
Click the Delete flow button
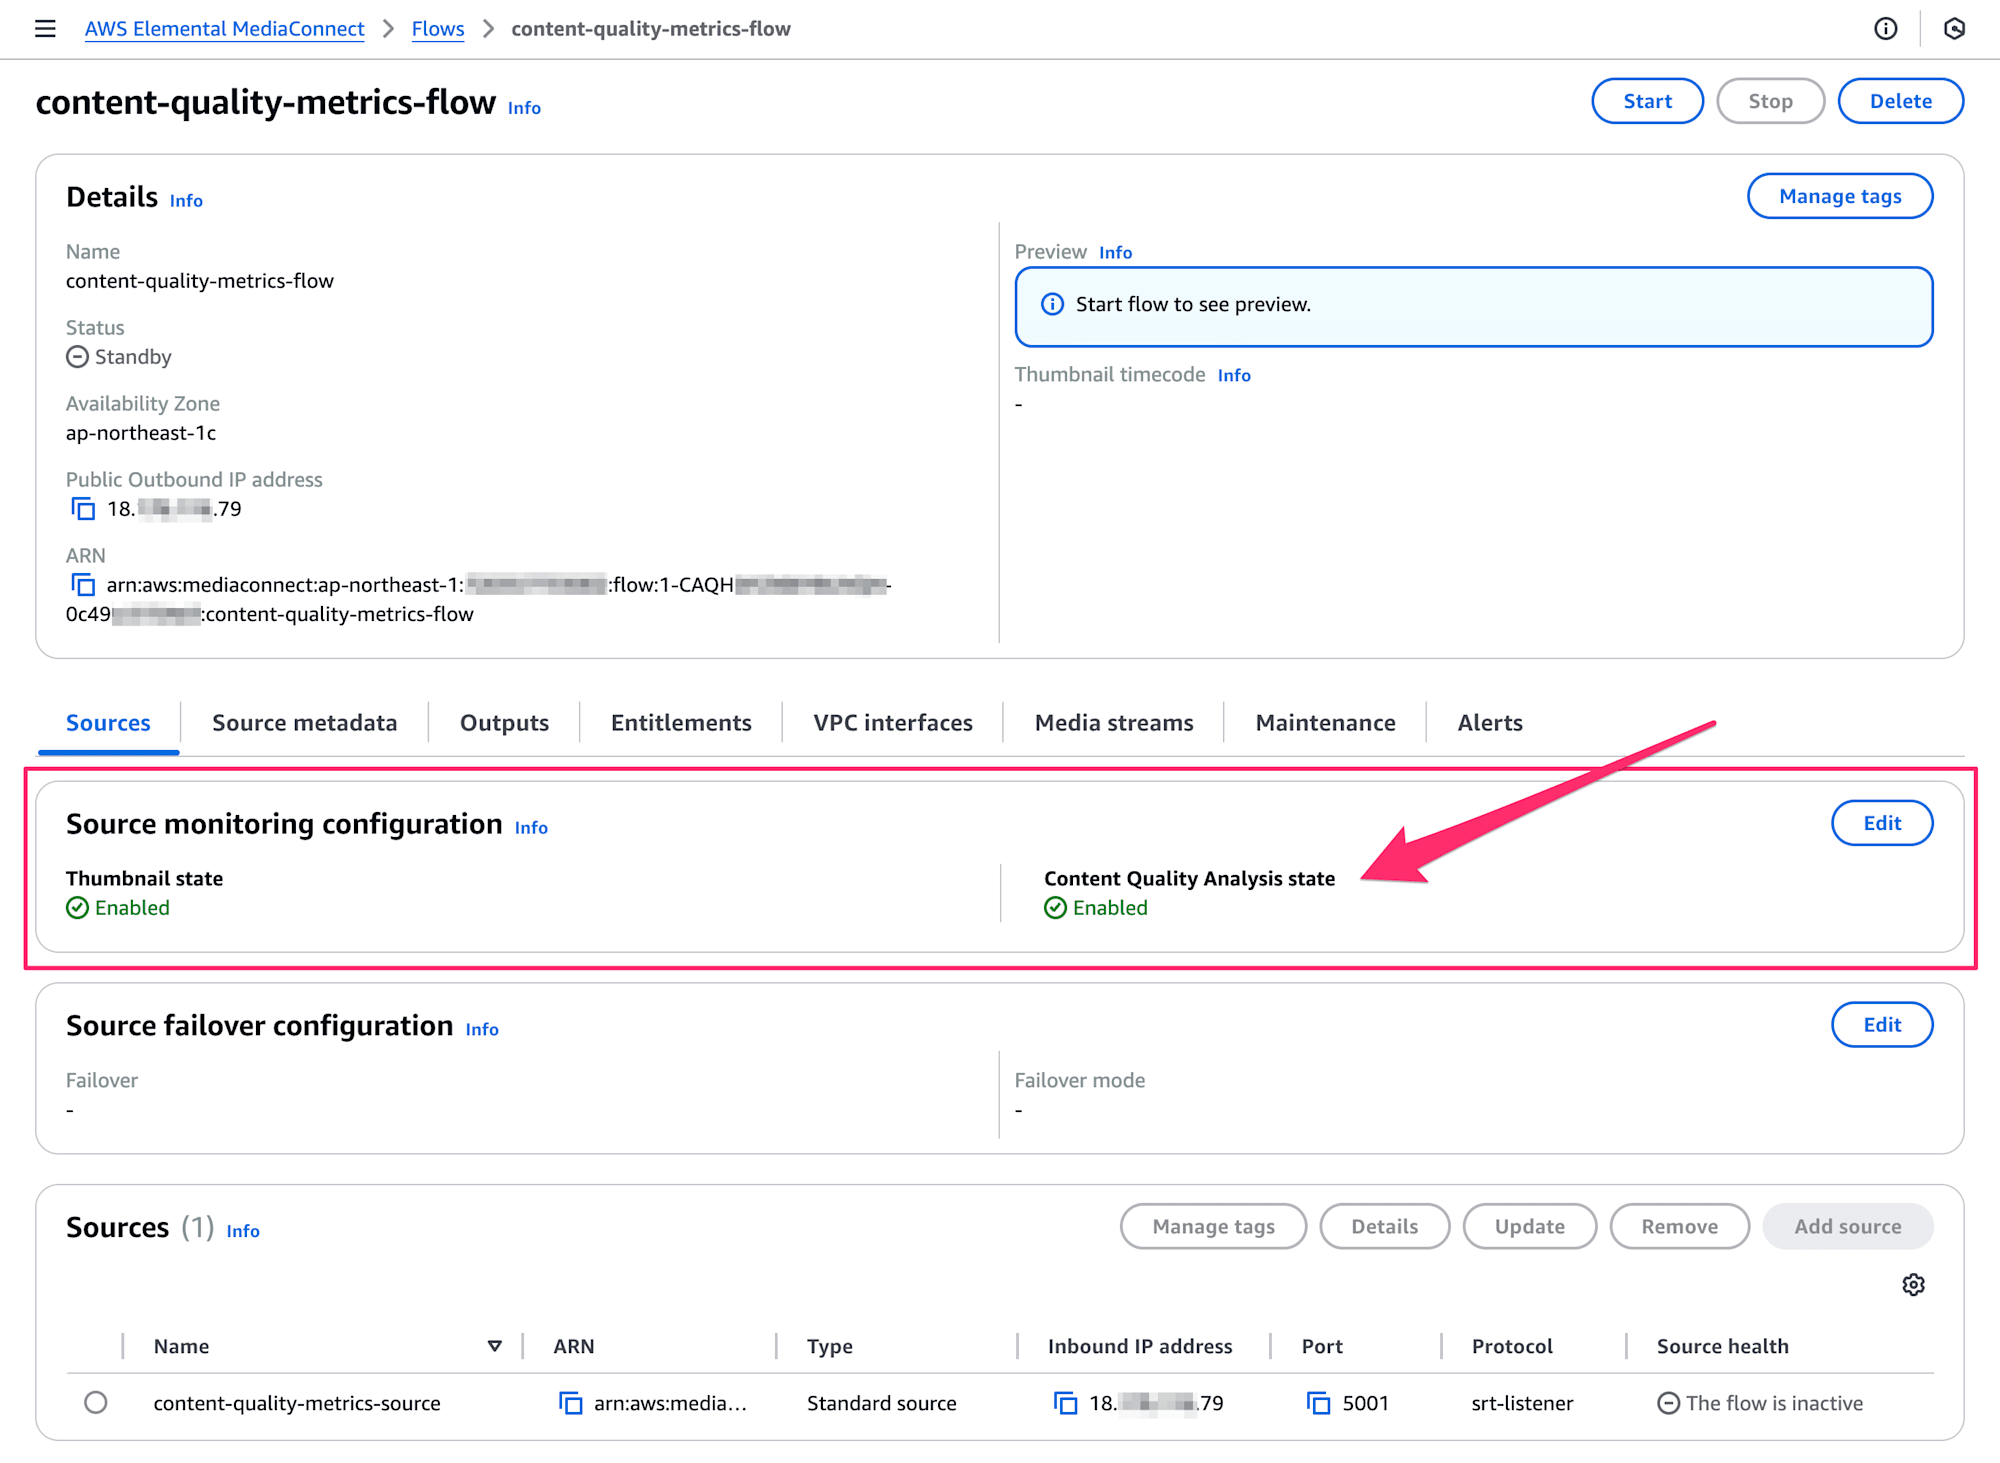pyautogui.click(x=1900, y=101)
